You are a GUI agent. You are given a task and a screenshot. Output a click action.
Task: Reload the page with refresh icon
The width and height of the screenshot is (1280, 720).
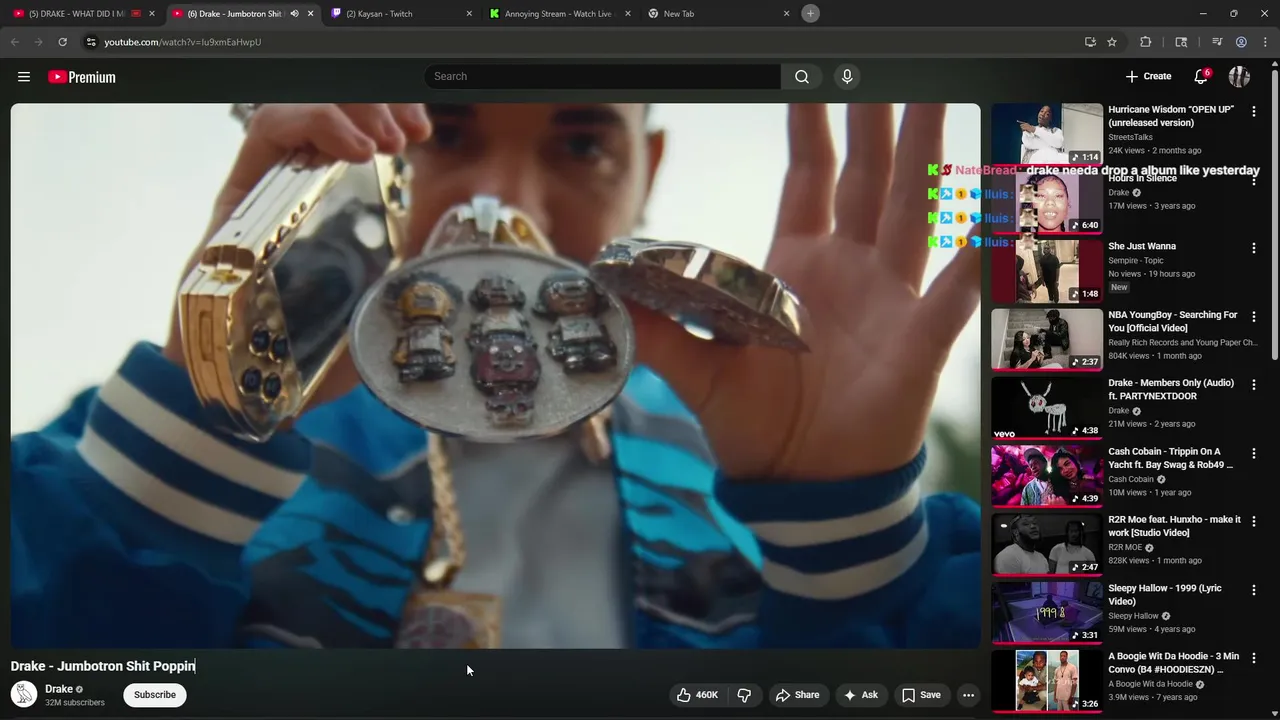tap(62, 42)
